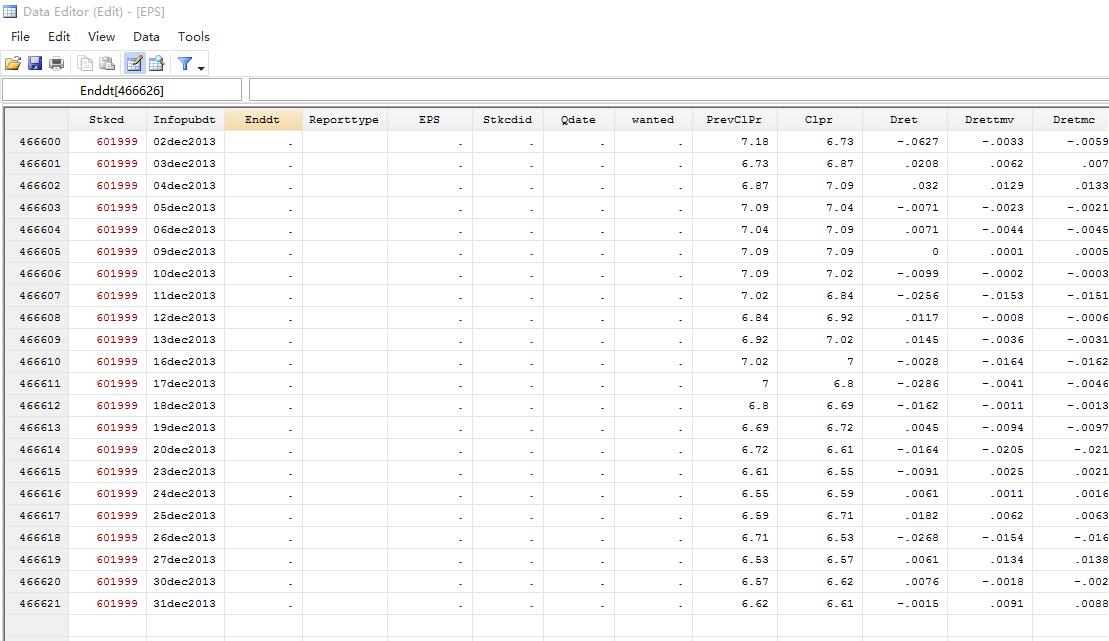Click Drettmv value -.0154
The image size is (1109, 641).
989,538
